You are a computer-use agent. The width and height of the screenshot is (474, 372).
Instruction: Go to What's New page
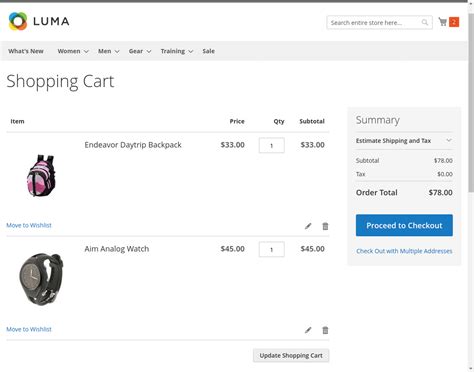(26, 51)
